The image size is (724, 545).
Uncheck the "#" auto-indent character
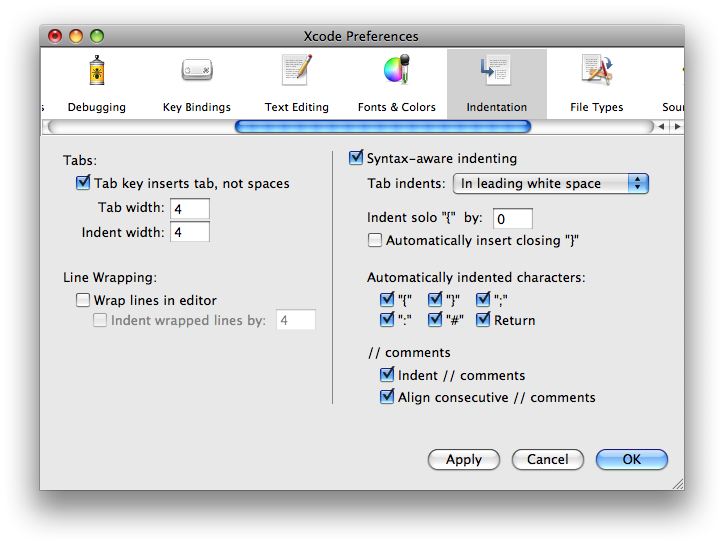click(x=435, y=320)
